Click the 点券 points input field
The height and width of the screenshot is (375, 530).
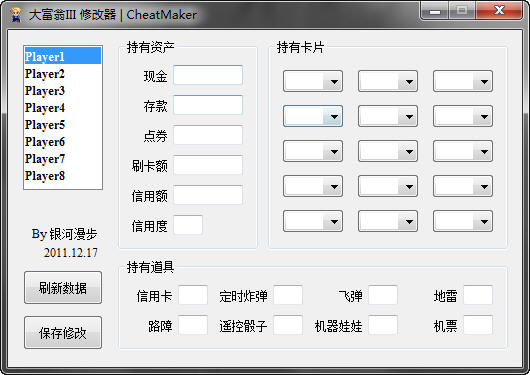(208, 135)
